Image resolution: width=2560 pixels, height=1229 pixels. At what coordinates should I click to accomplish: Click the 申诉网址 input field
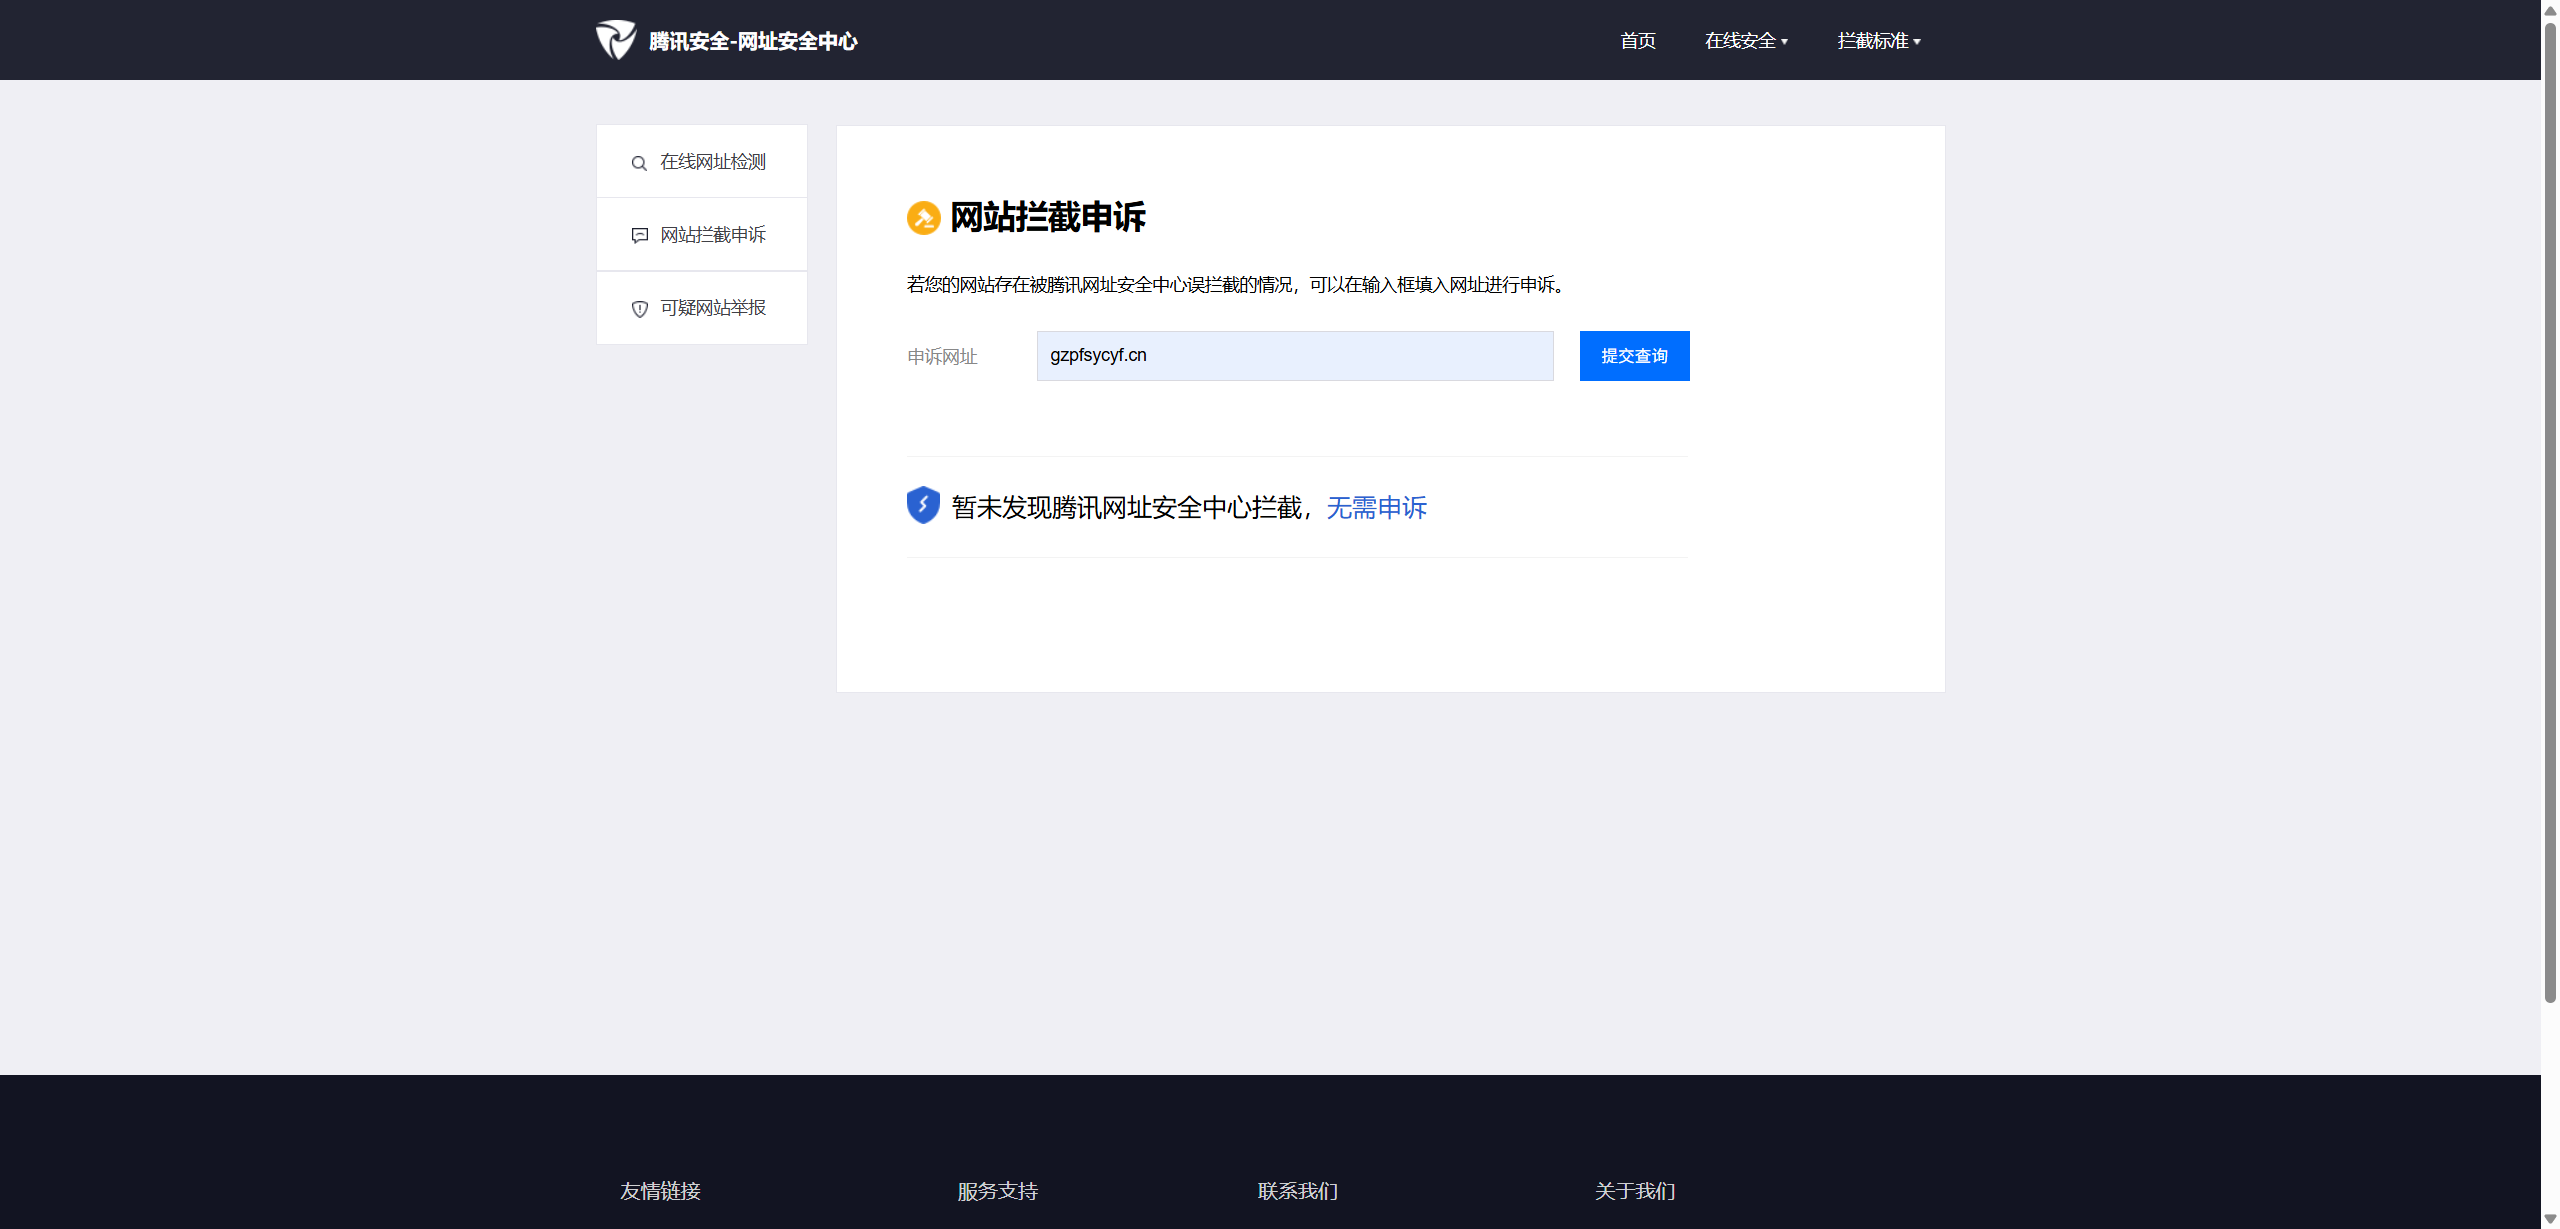[1294, 356]
